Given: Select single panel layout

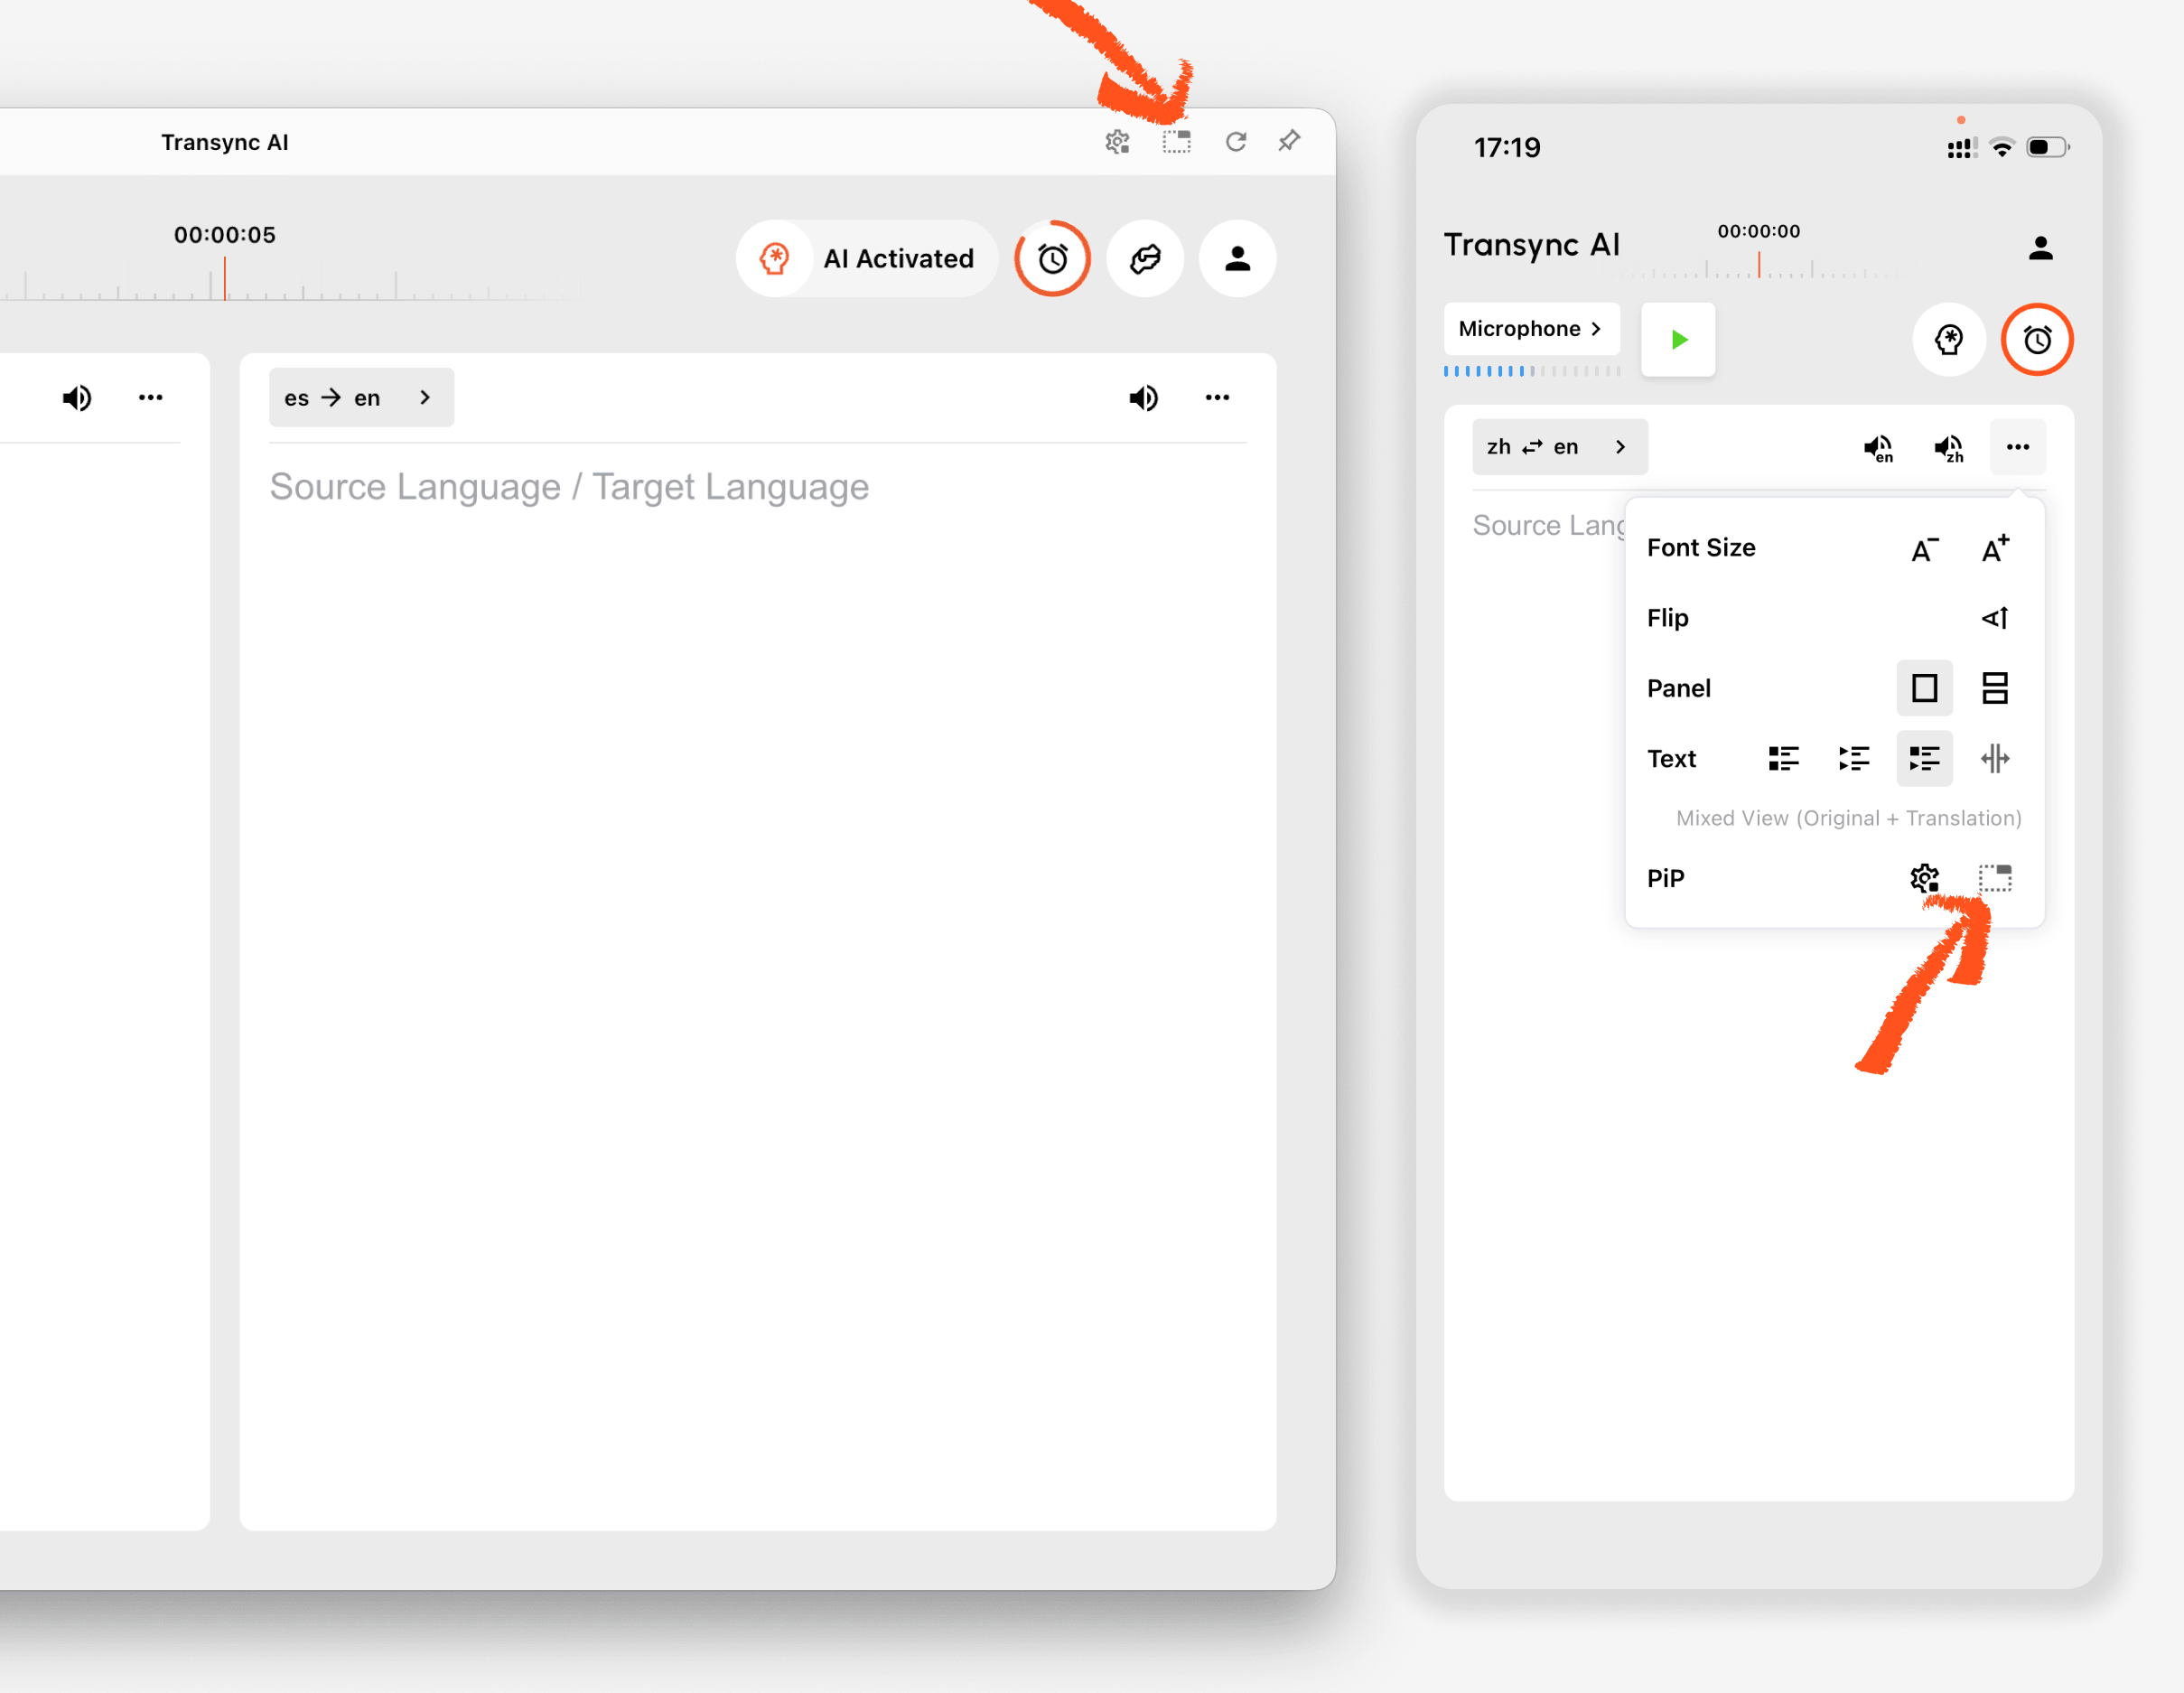Looking at the screenshot, I should point(1924,688).
